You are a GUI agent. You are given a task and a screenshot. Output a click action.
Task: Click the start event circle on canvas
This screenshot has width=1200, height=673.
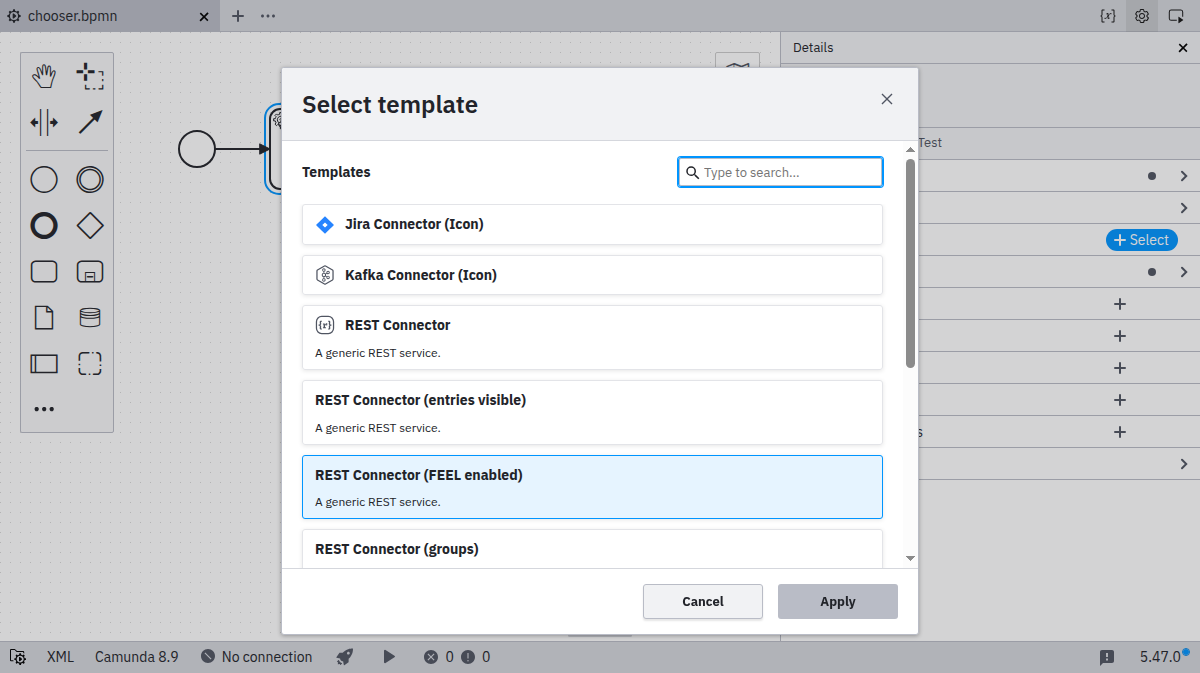[x=197, y=149]
